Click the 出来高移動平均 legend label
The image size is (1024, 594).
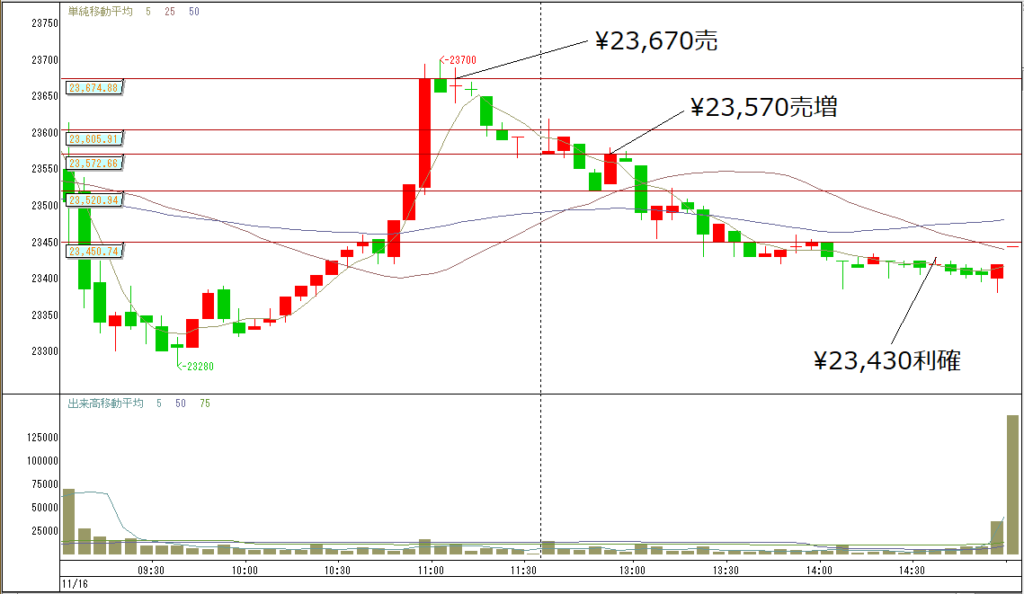tap(106, 403)
